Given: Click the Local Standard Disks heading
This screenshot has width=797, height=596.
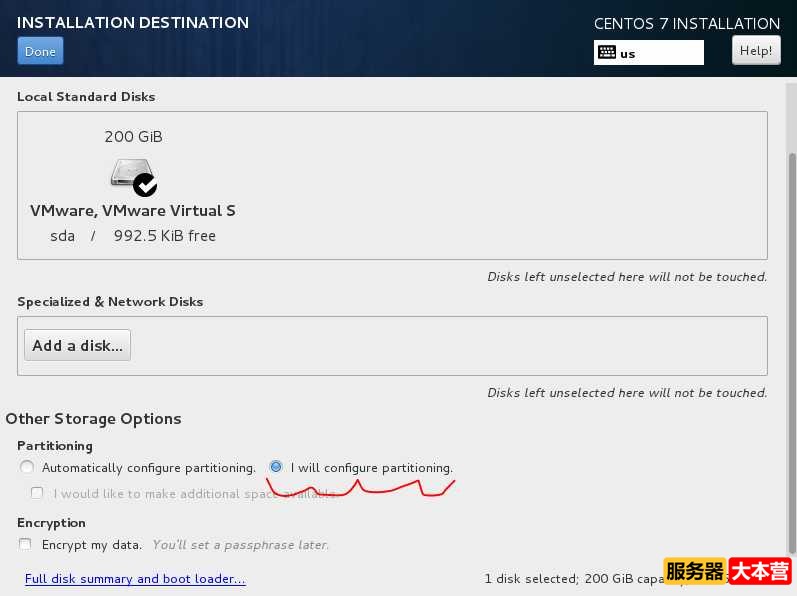Looking at the screenshot, I should coord(86,97).
